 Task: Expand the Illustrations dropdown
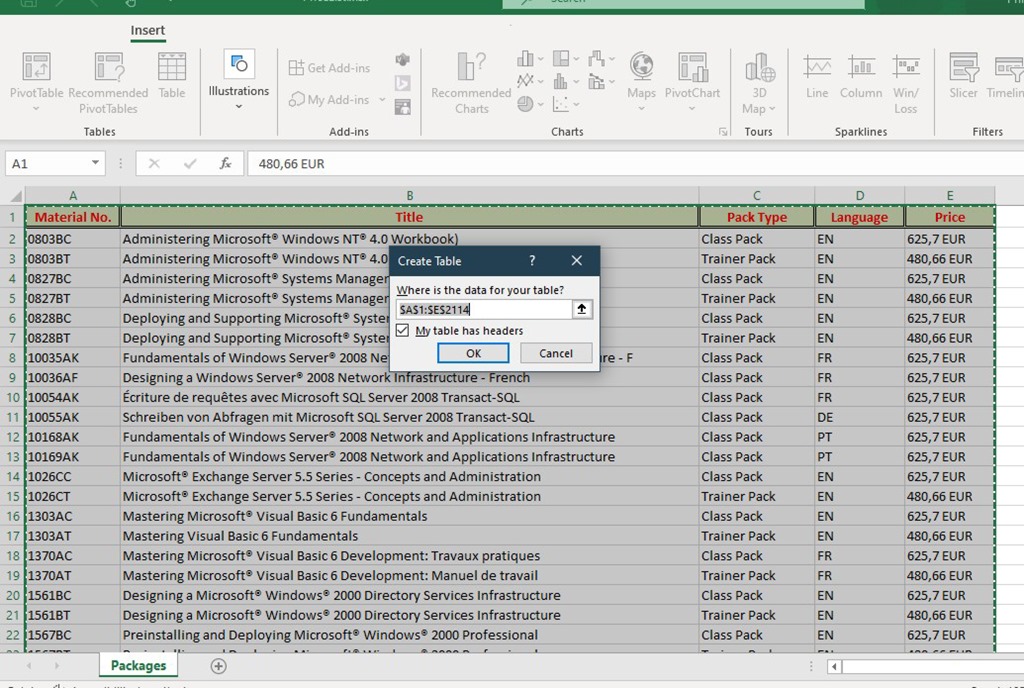(238, 106)
